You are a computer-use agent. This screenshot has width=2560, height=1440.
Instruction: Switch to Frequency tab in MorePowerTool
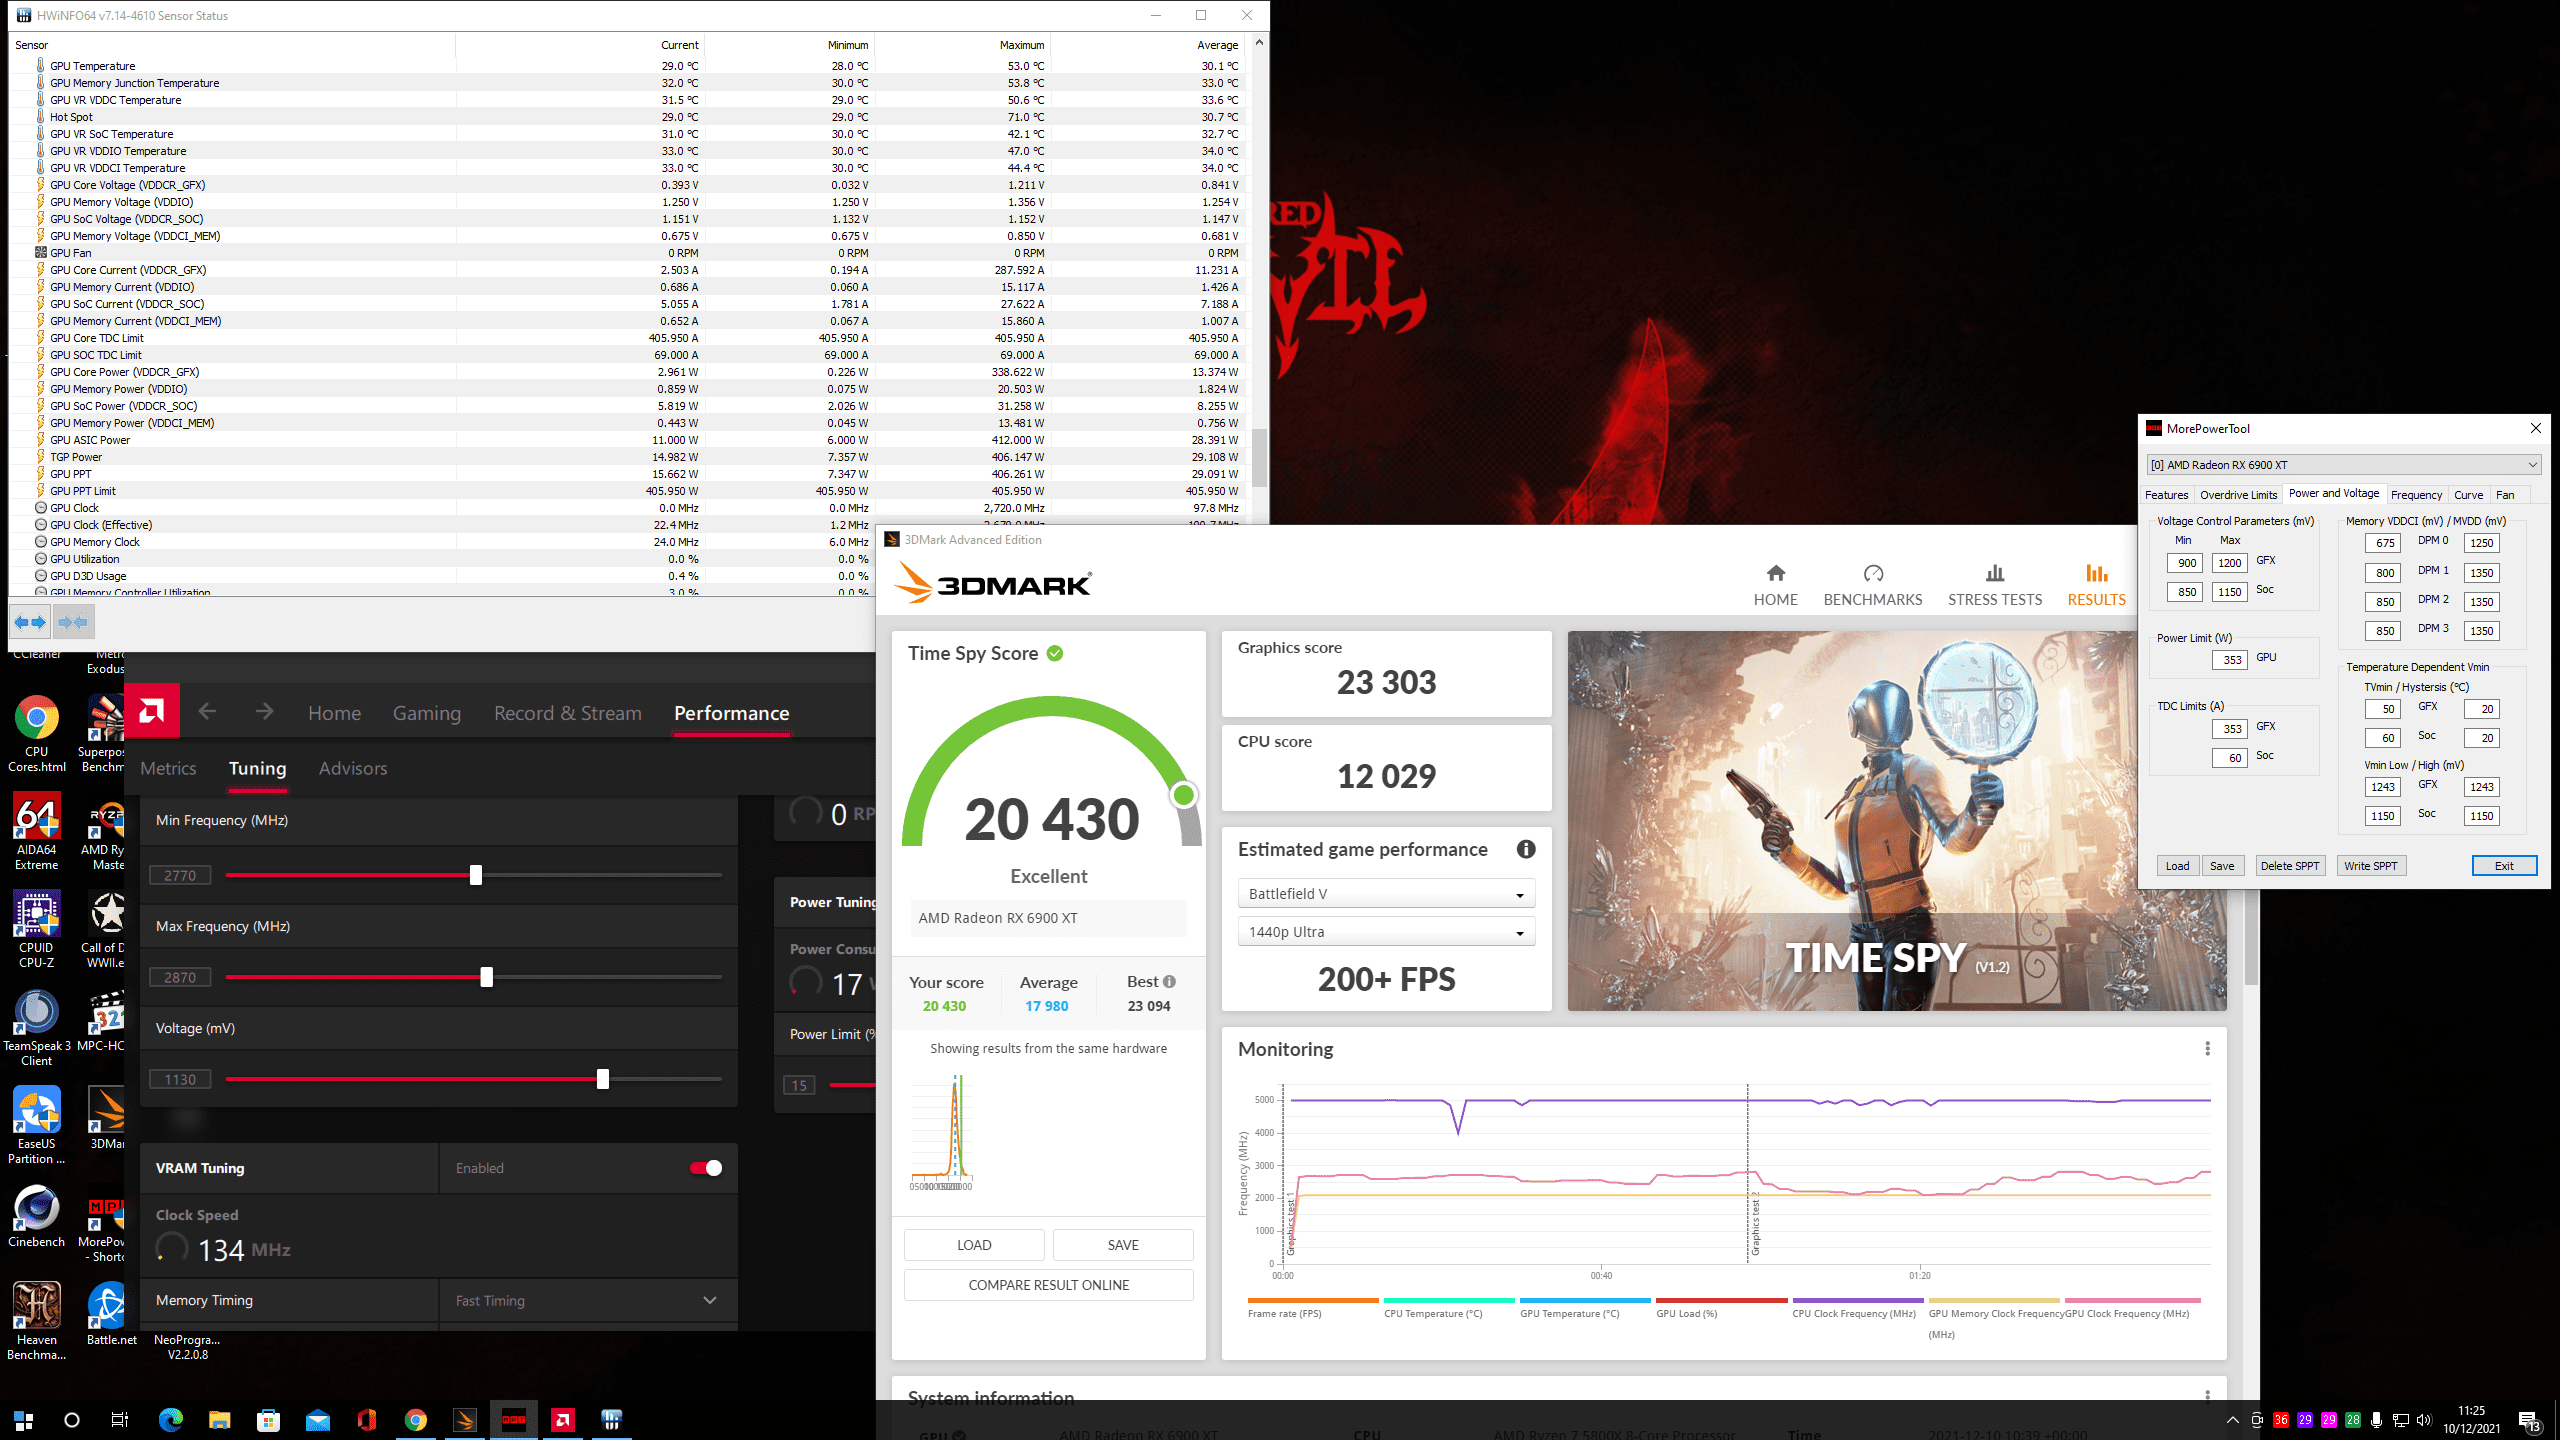click(2416, 495)
